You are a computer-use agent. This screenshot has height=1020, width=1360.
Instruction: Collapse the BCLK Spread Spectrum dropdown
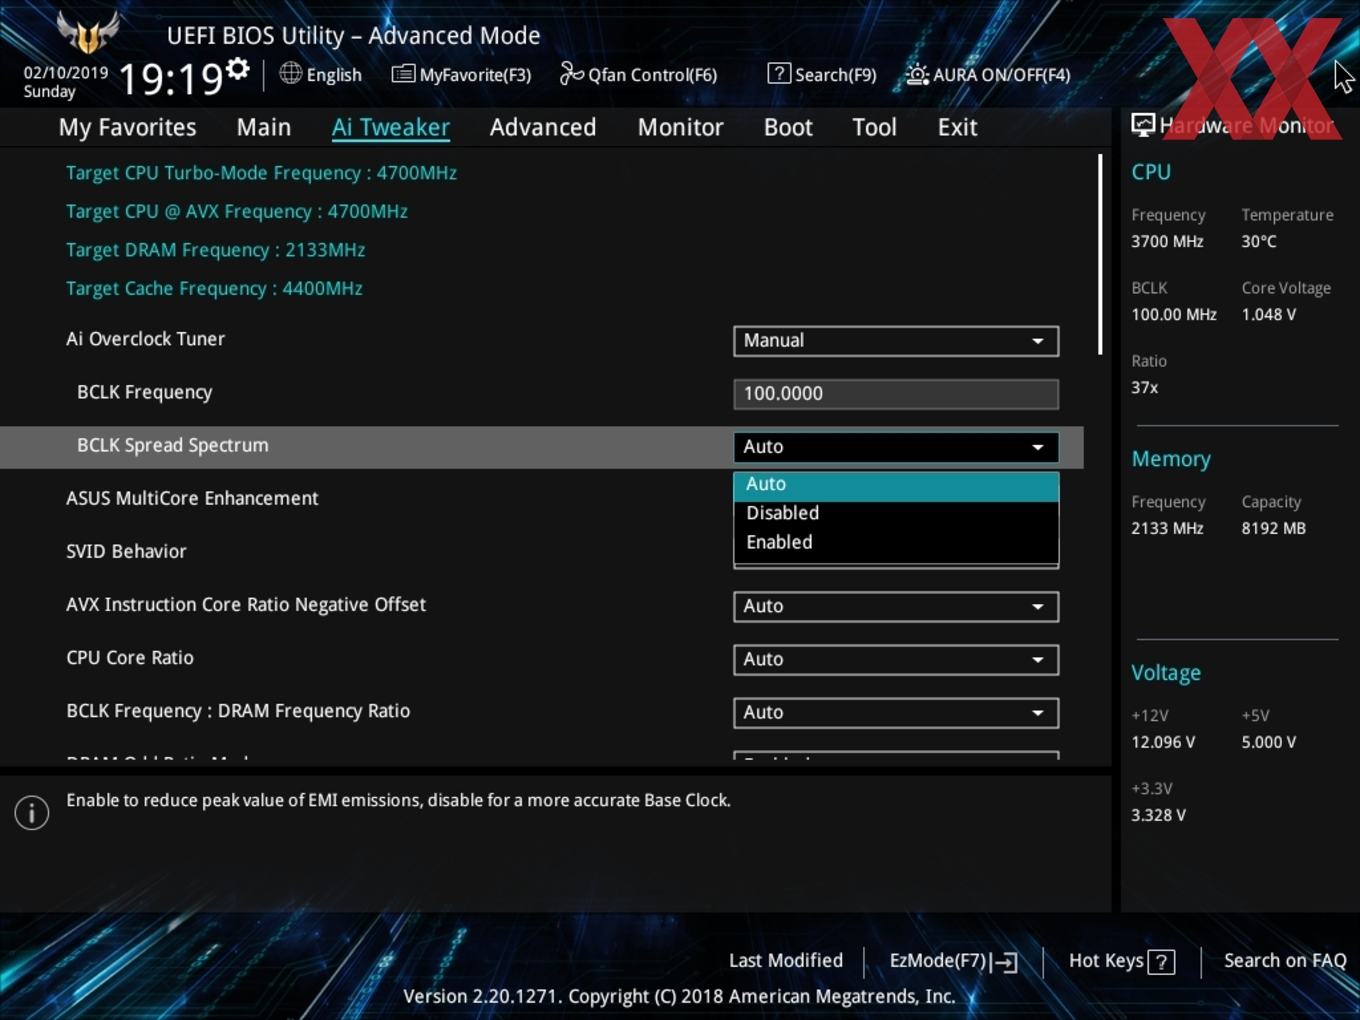coord(896,447)
